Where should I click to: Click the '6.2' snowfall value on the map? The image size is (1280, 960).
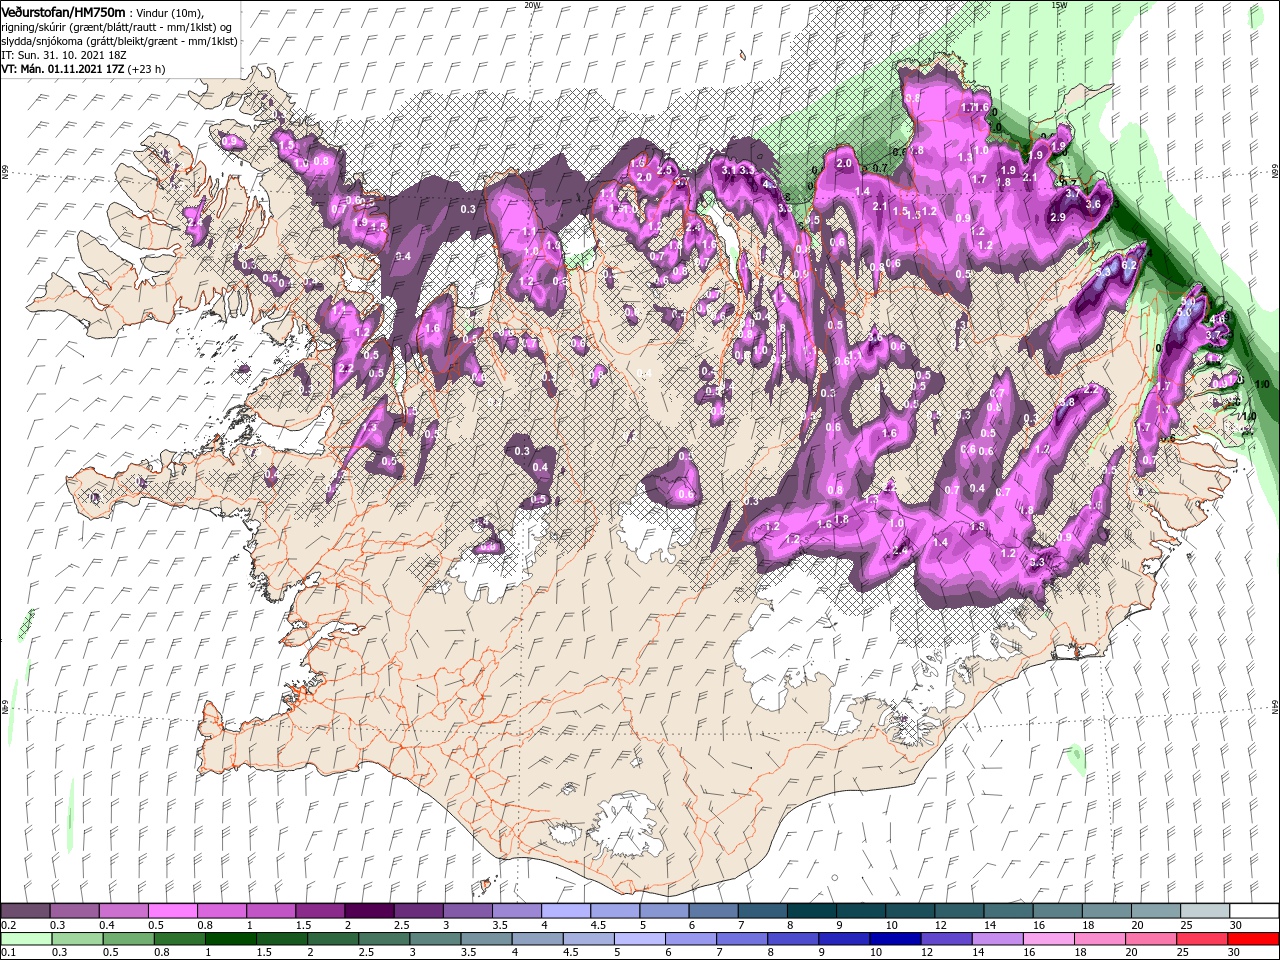pyautogui.click(x=1131, y=266)
